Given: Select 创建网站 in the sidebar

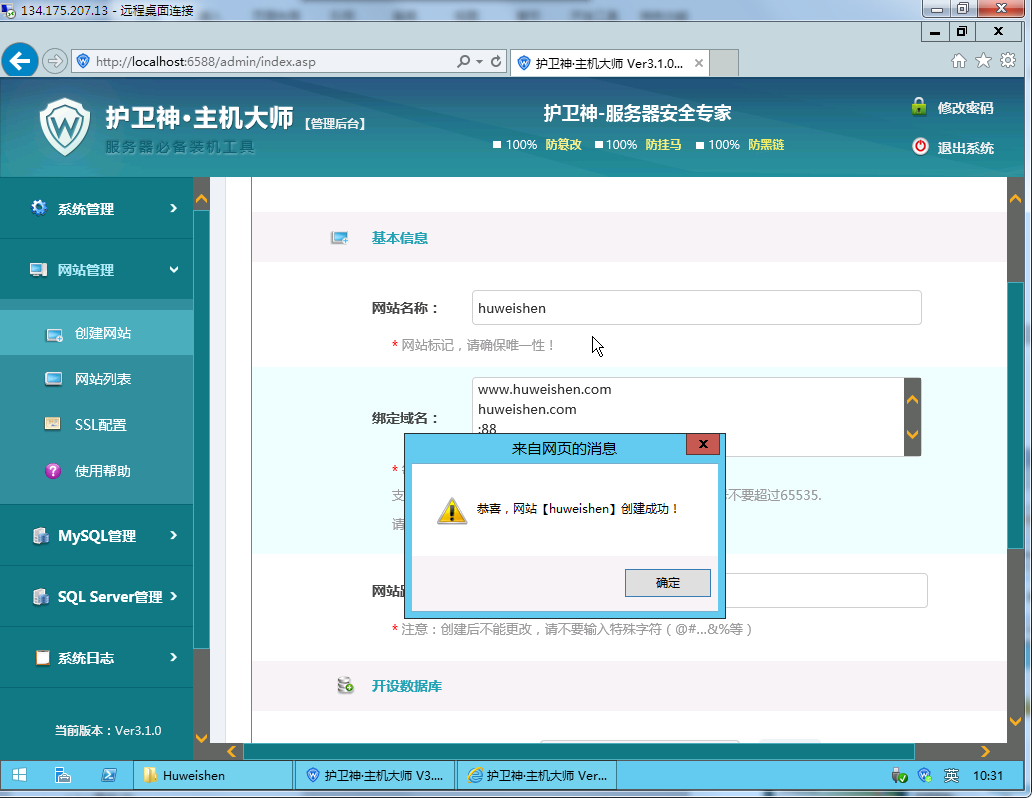Looking at the screenshot, I should [x=96, y=333].
